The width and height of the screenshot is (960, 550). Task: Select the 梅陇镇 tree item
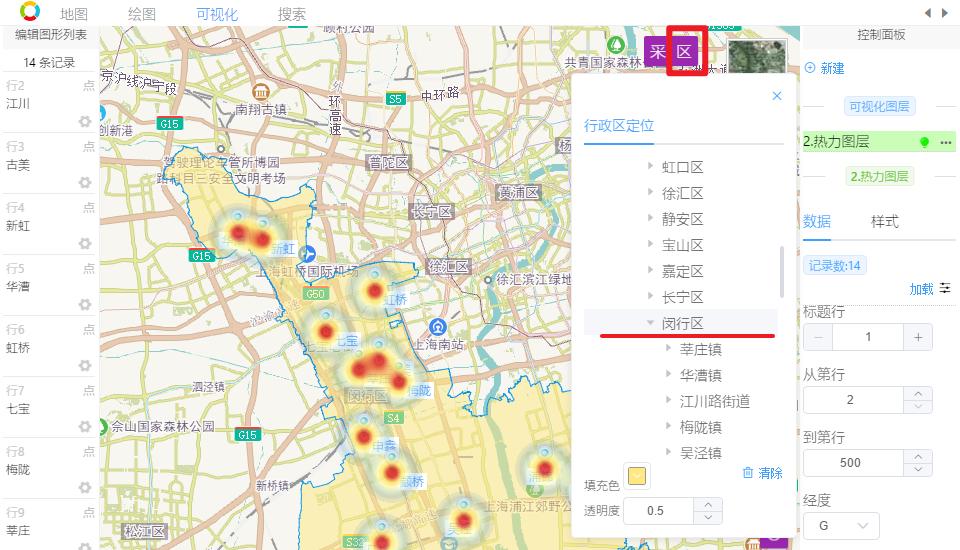click(700, 427)
